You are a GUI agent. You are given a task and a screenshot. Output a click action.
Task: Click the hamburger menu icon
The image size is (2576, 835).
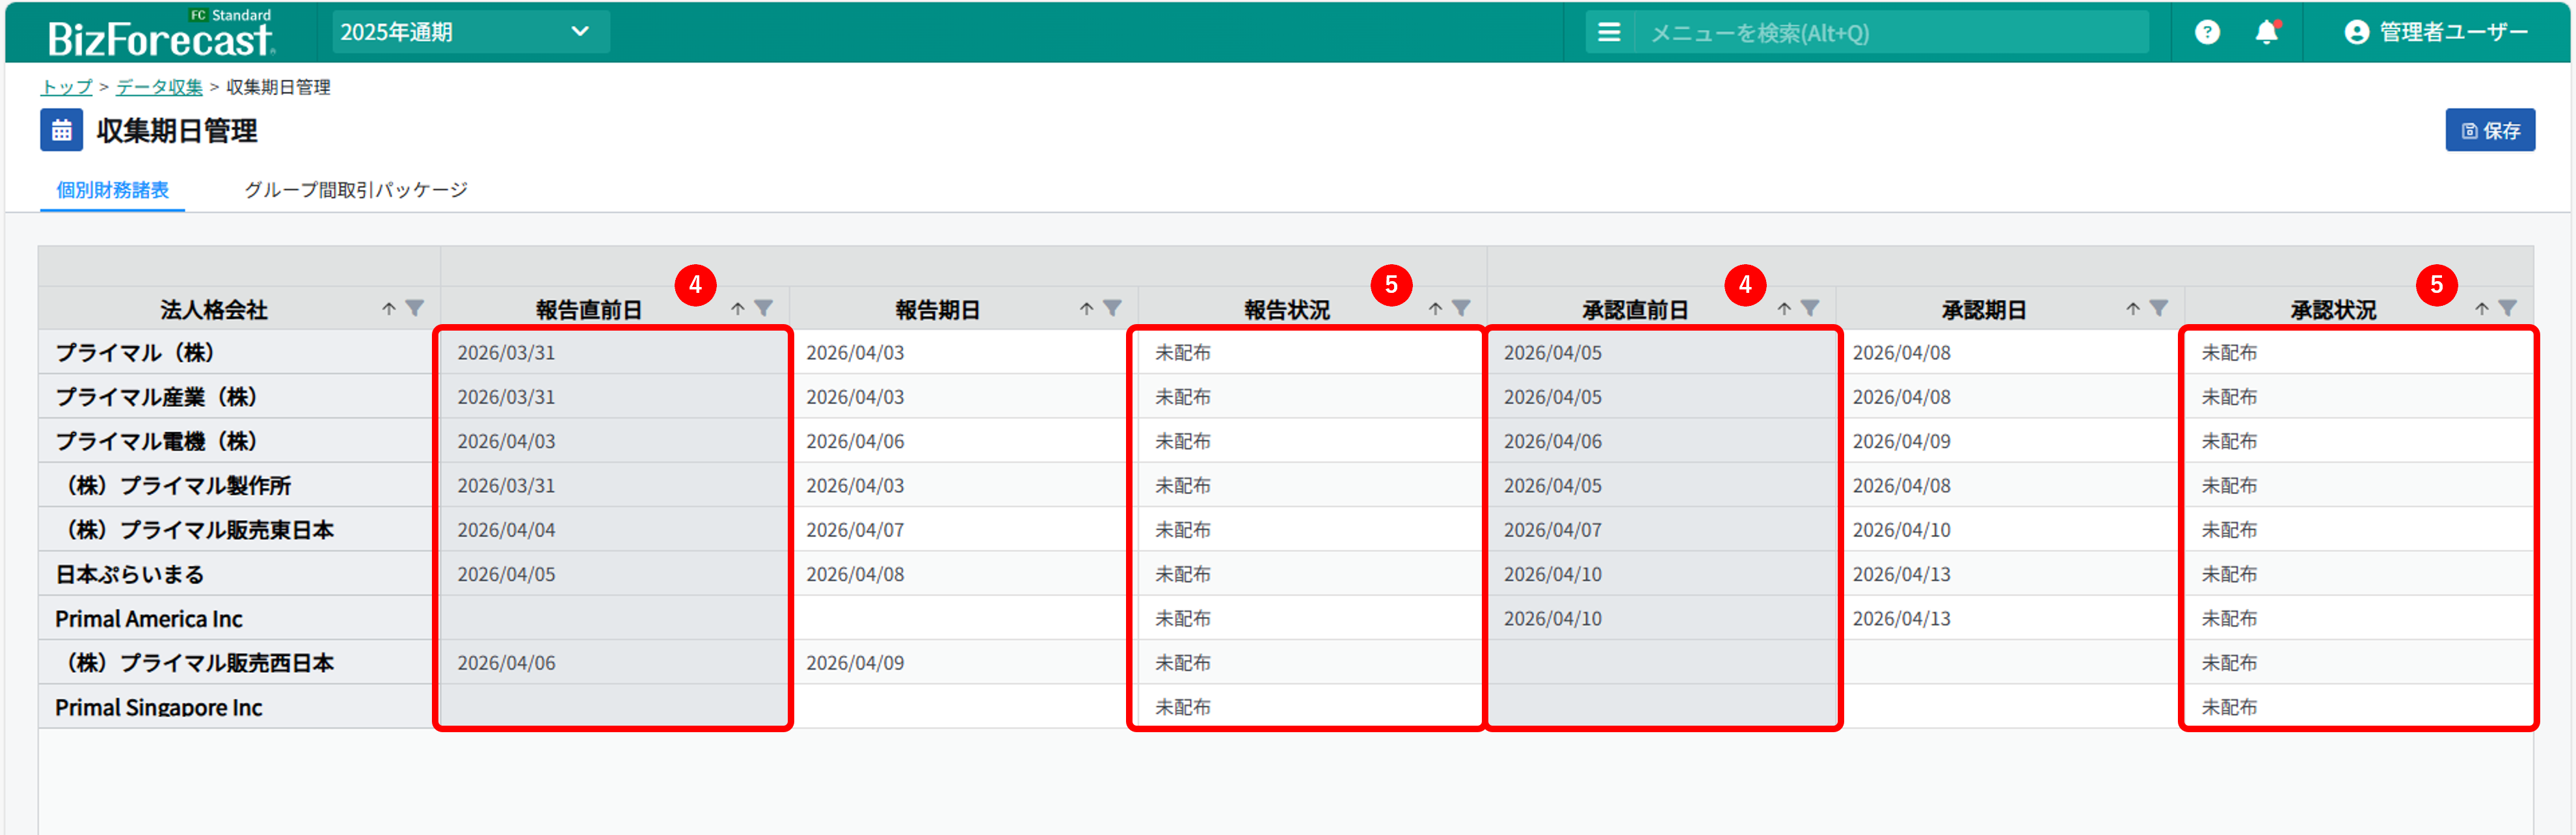[x=1609, y=33]
